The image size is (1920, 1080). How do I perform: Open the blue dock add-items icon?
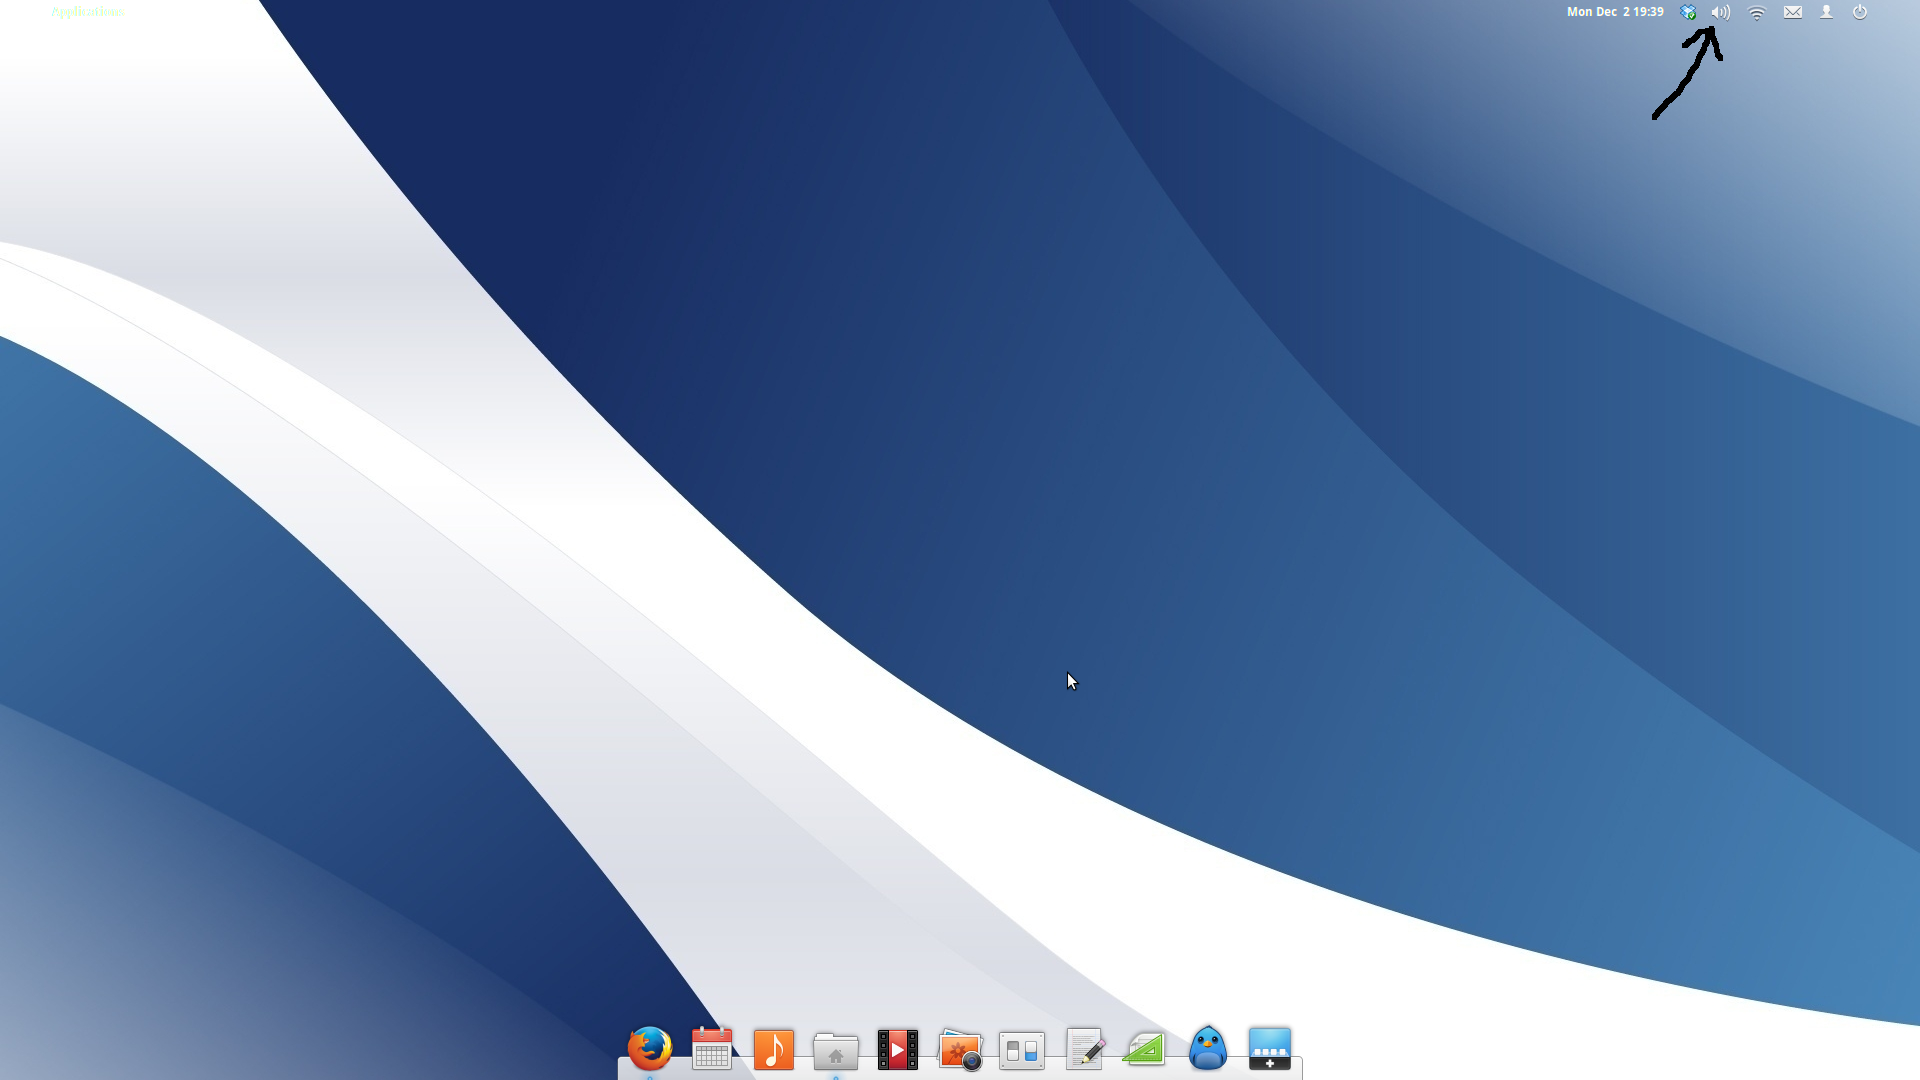pos(1270,1049)
